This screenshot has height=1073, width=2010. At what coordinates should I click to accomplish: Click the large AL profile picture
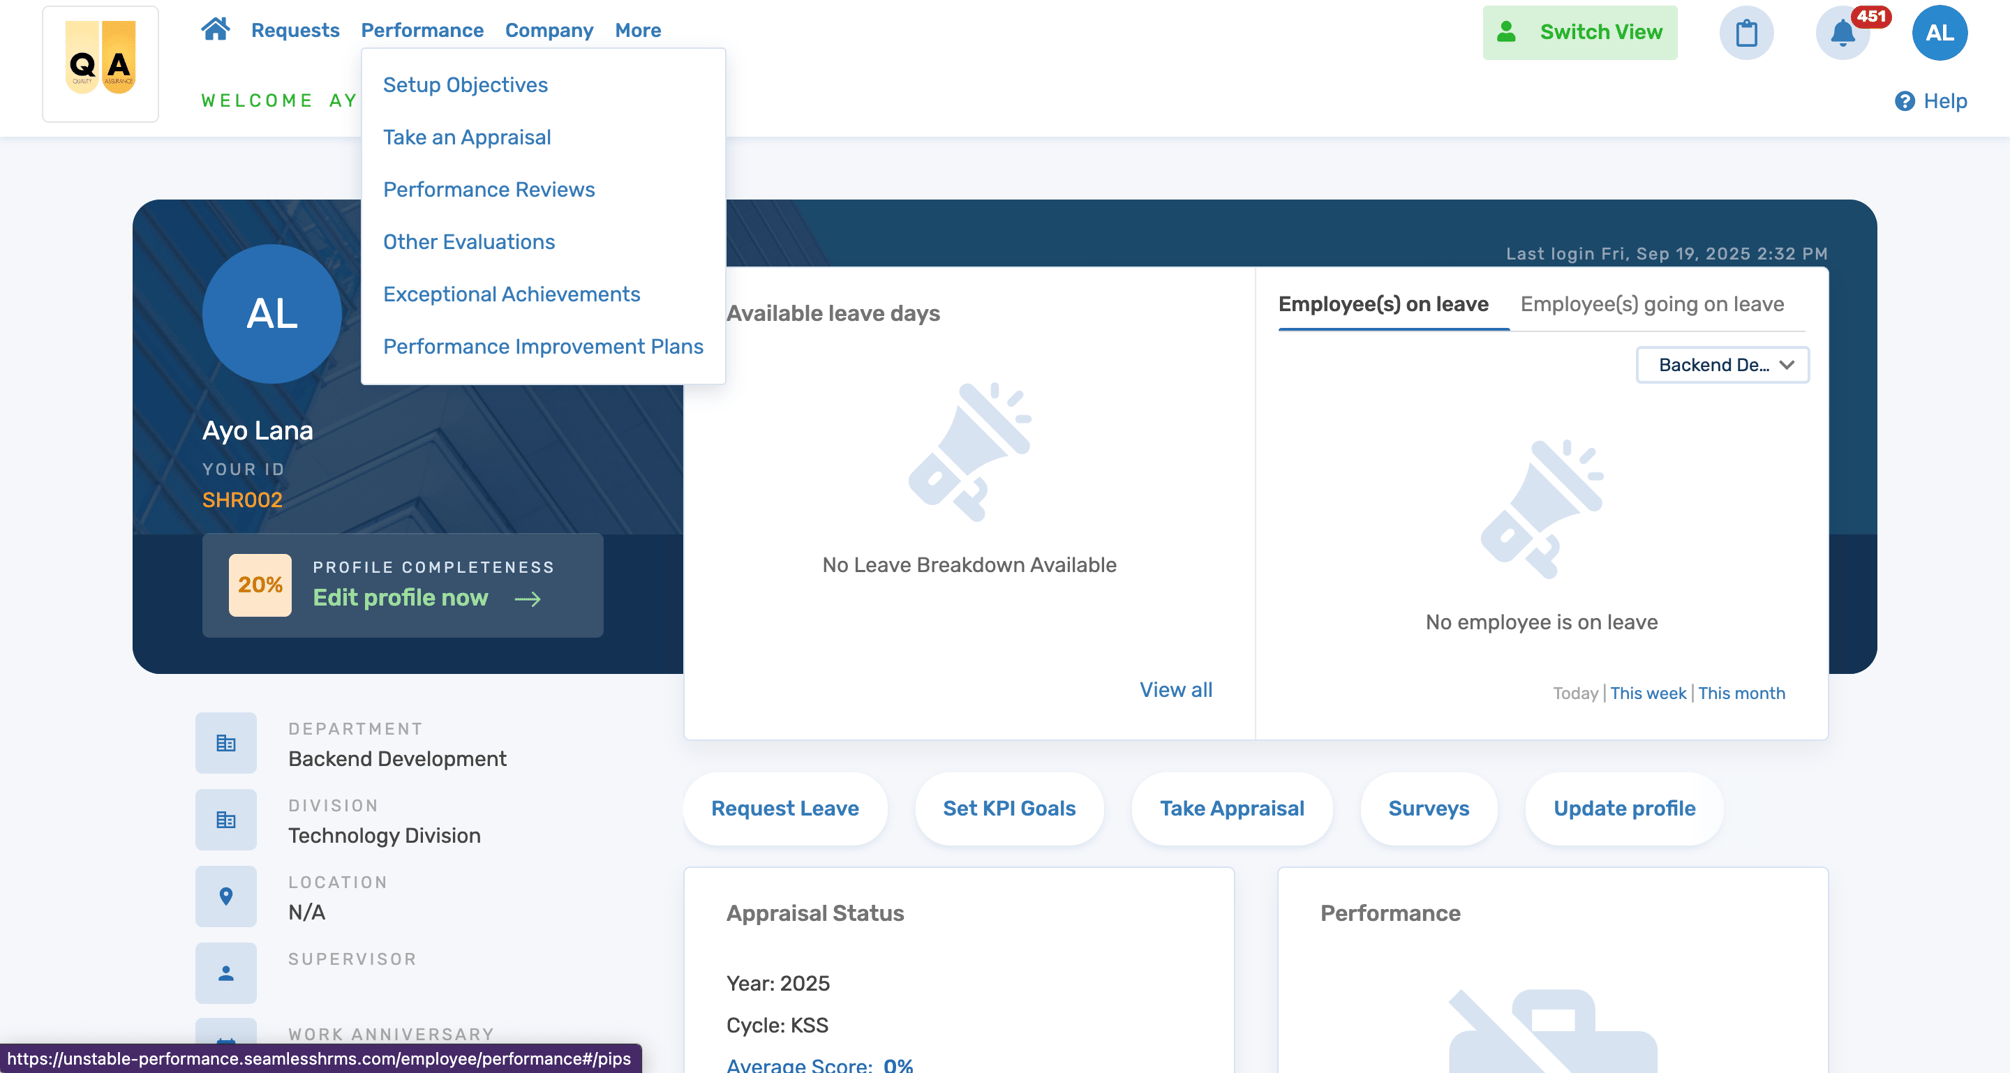pyautogui.click(x=272, y=314)
